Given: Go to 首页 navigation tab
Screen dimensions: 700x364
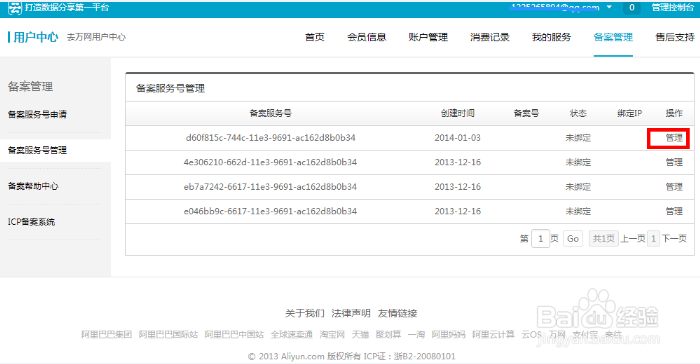Looking at the screenshot, I should [x=315, y=37].
